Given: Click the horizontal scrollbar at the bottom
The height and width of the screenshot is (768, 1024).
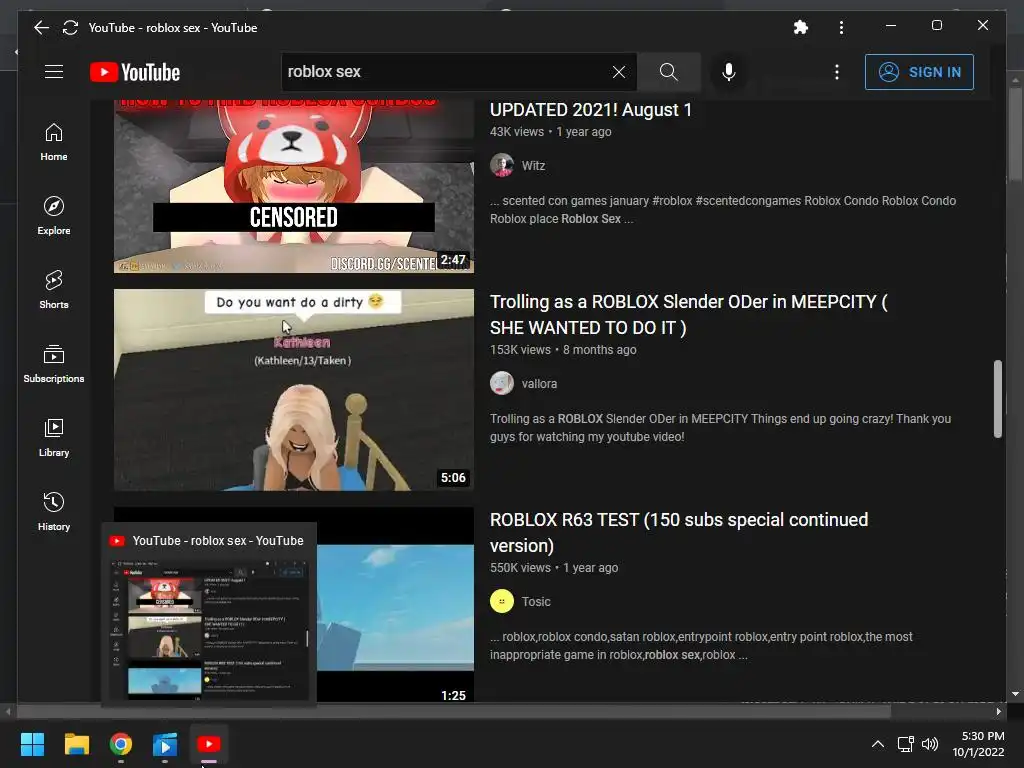Looking at the screenshot, I should [454, 711].
